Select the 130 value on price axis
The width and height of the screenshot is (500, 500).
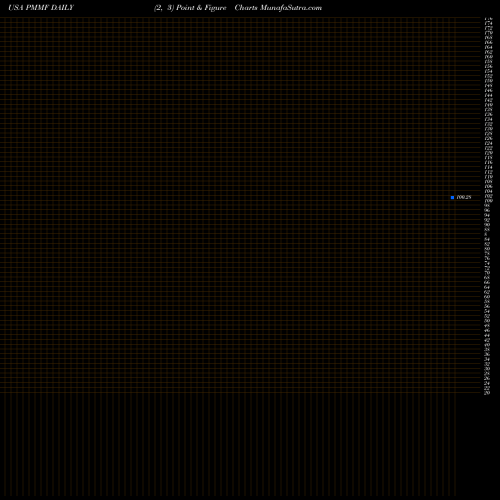tap(488, 129)
